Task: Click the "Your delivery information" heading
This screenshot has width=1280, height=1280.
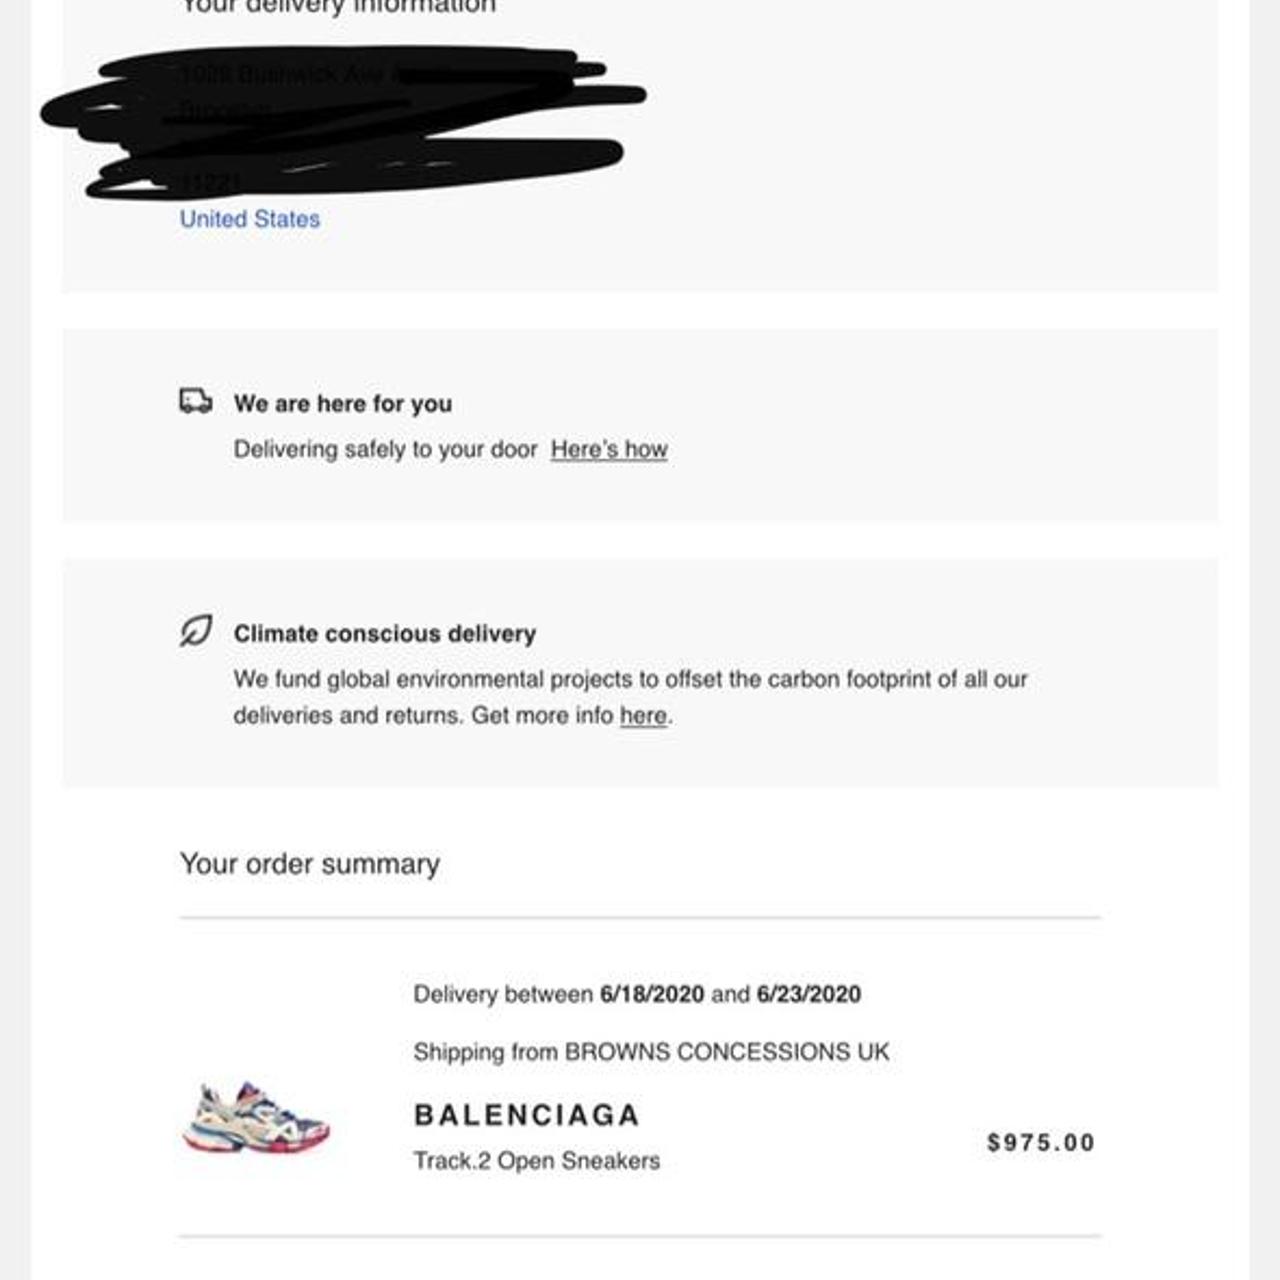Action: click(338, 7)
